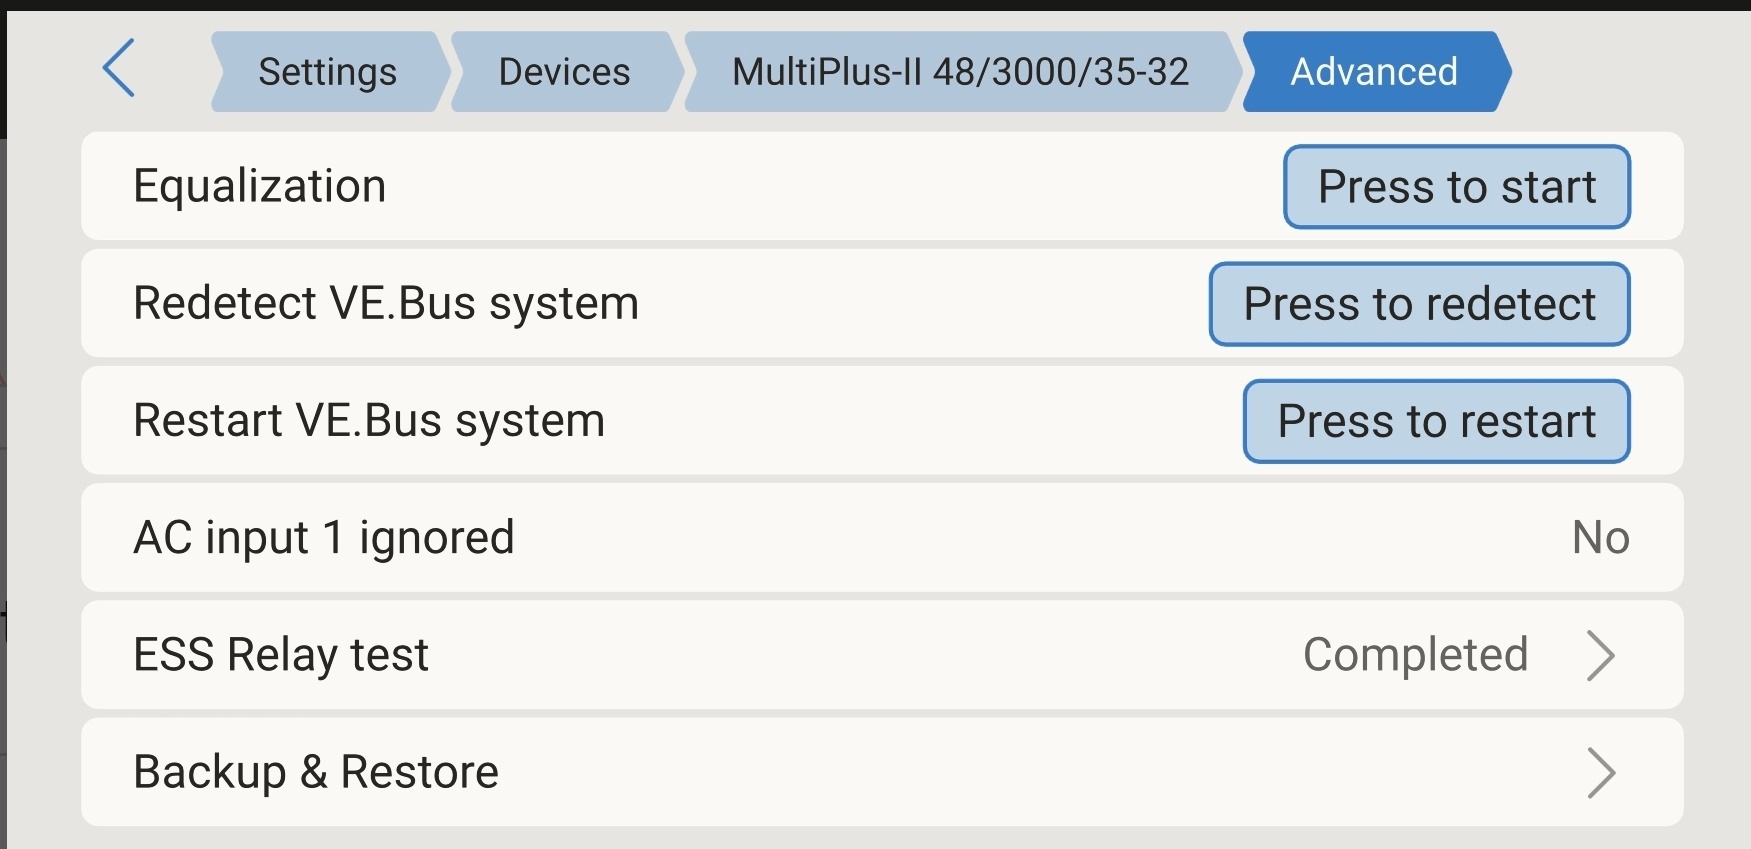Click Press to restart button
The image size is (1751, 849).
[x=1436, y=421]
